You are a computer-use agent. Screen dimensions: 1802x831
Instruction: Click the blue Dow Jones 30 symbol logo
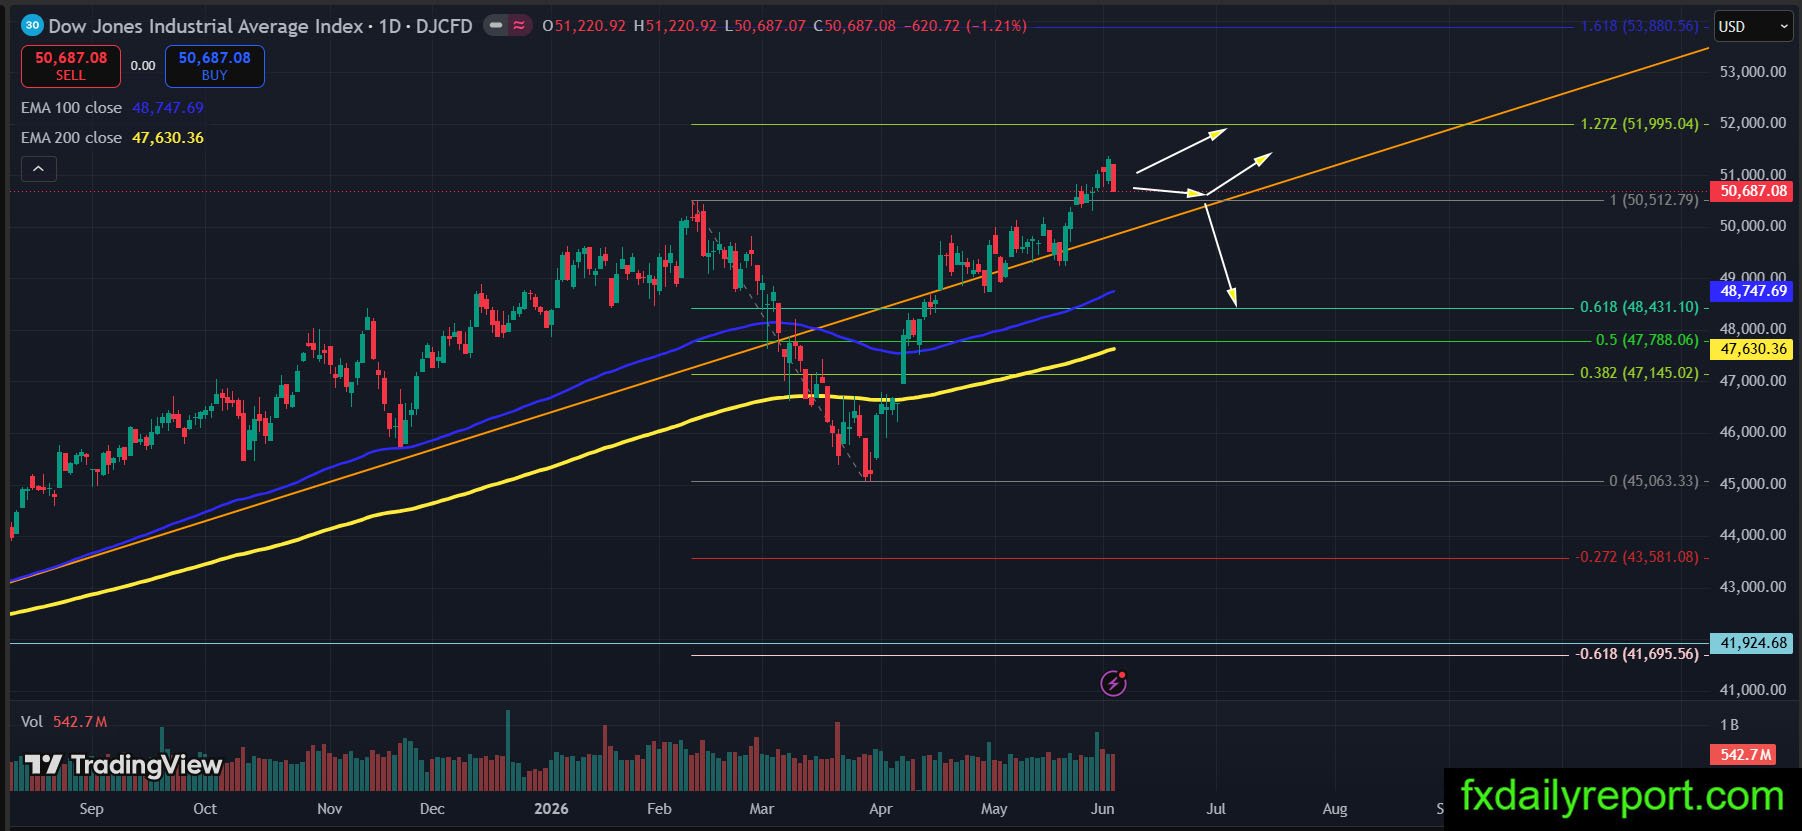(x=32, y=26)
